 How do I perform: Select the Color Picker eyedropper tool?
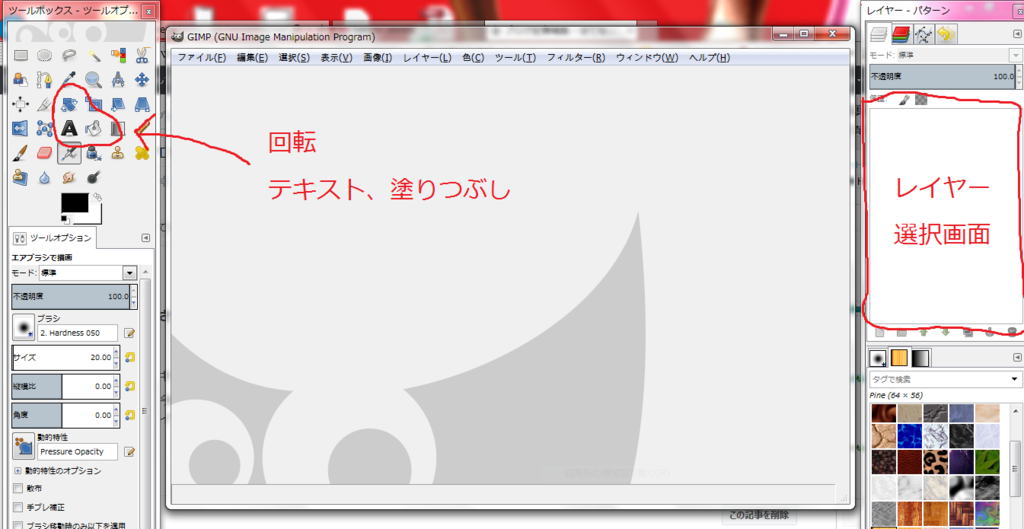(x=69, y=80)
